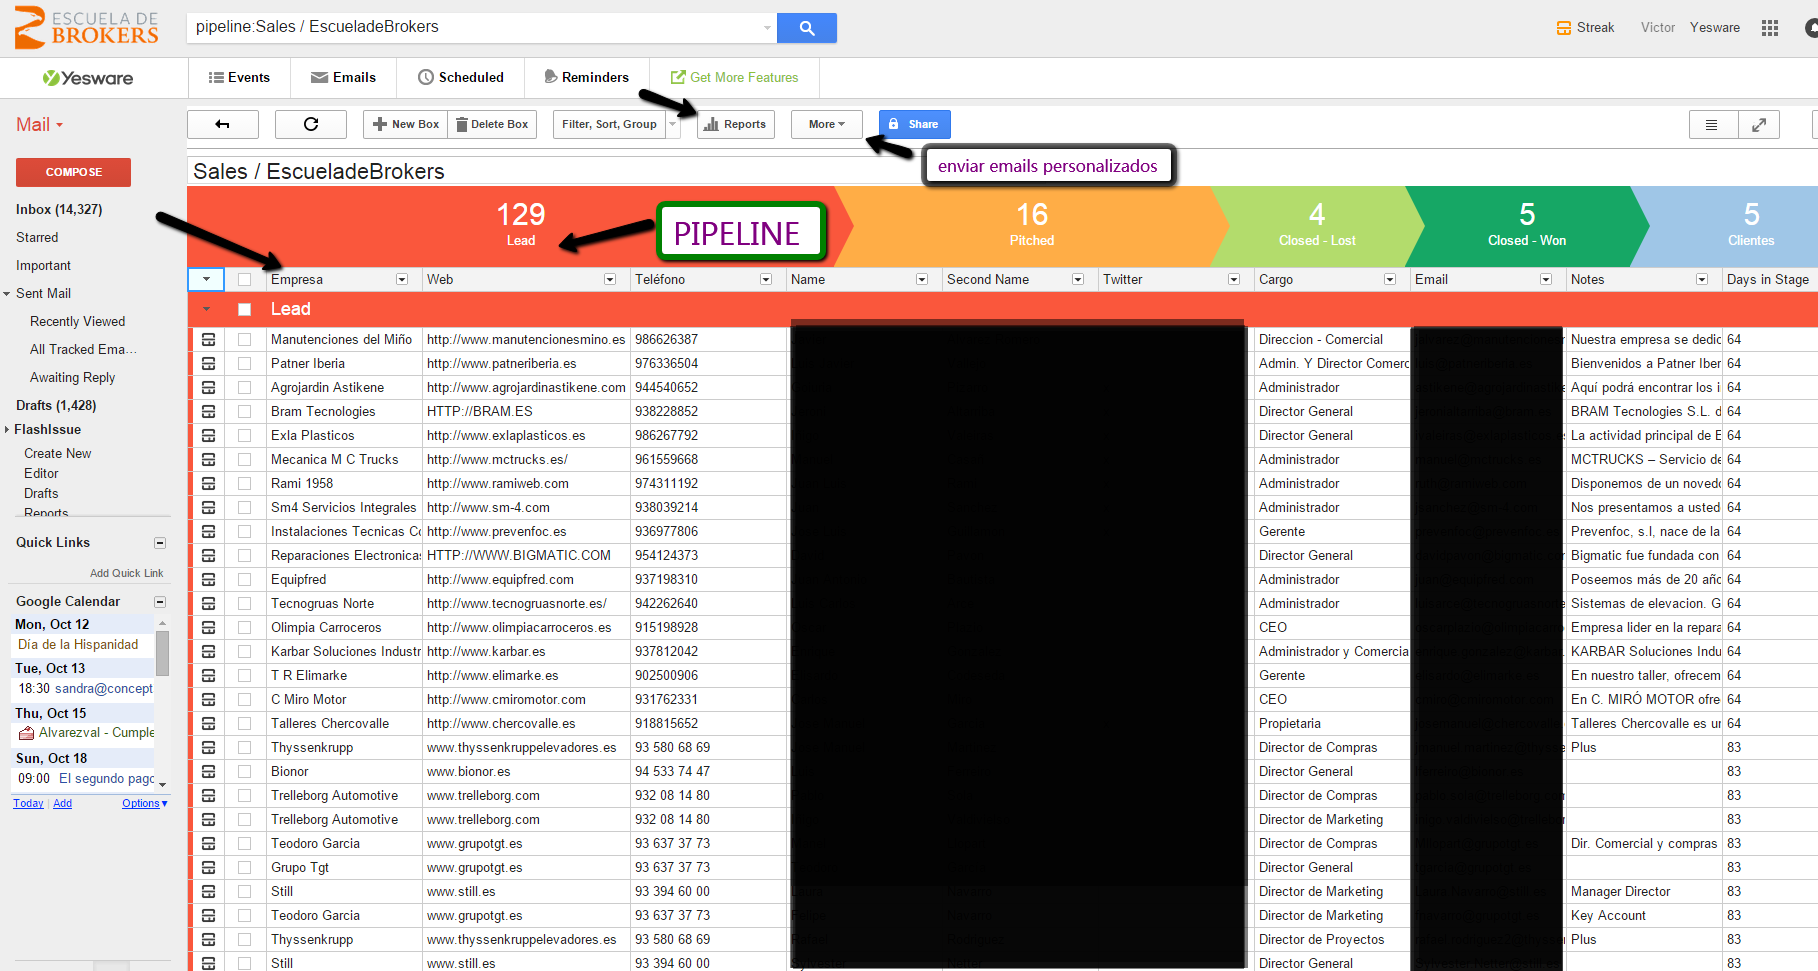Click the back arrow toolbar button

[223, 124]
